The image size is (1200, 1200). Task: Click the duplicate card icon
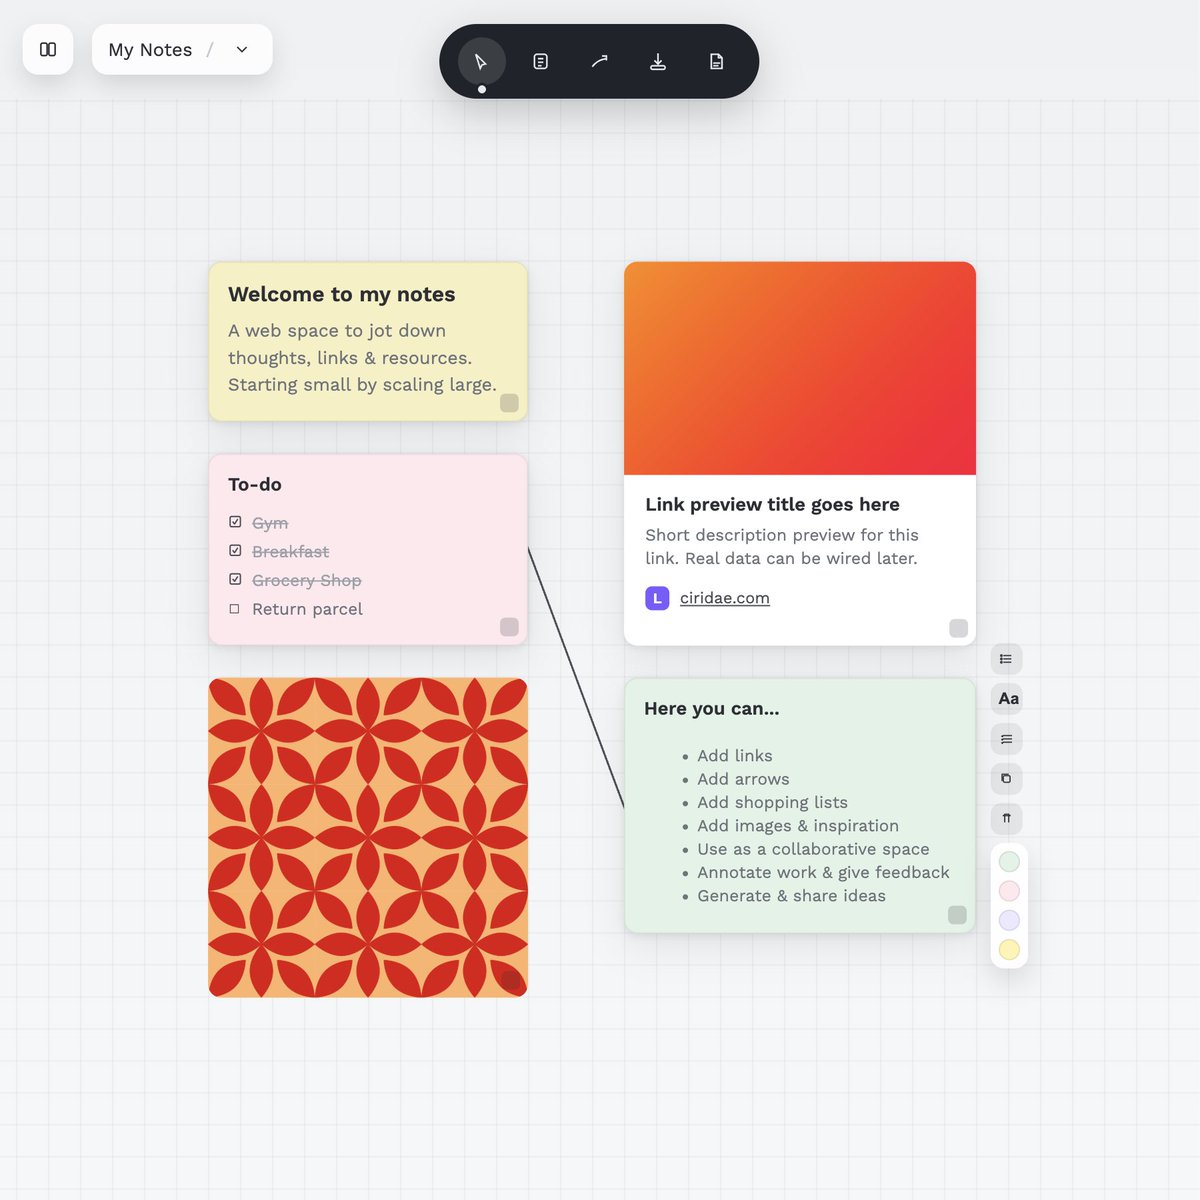click(1006, 779)
